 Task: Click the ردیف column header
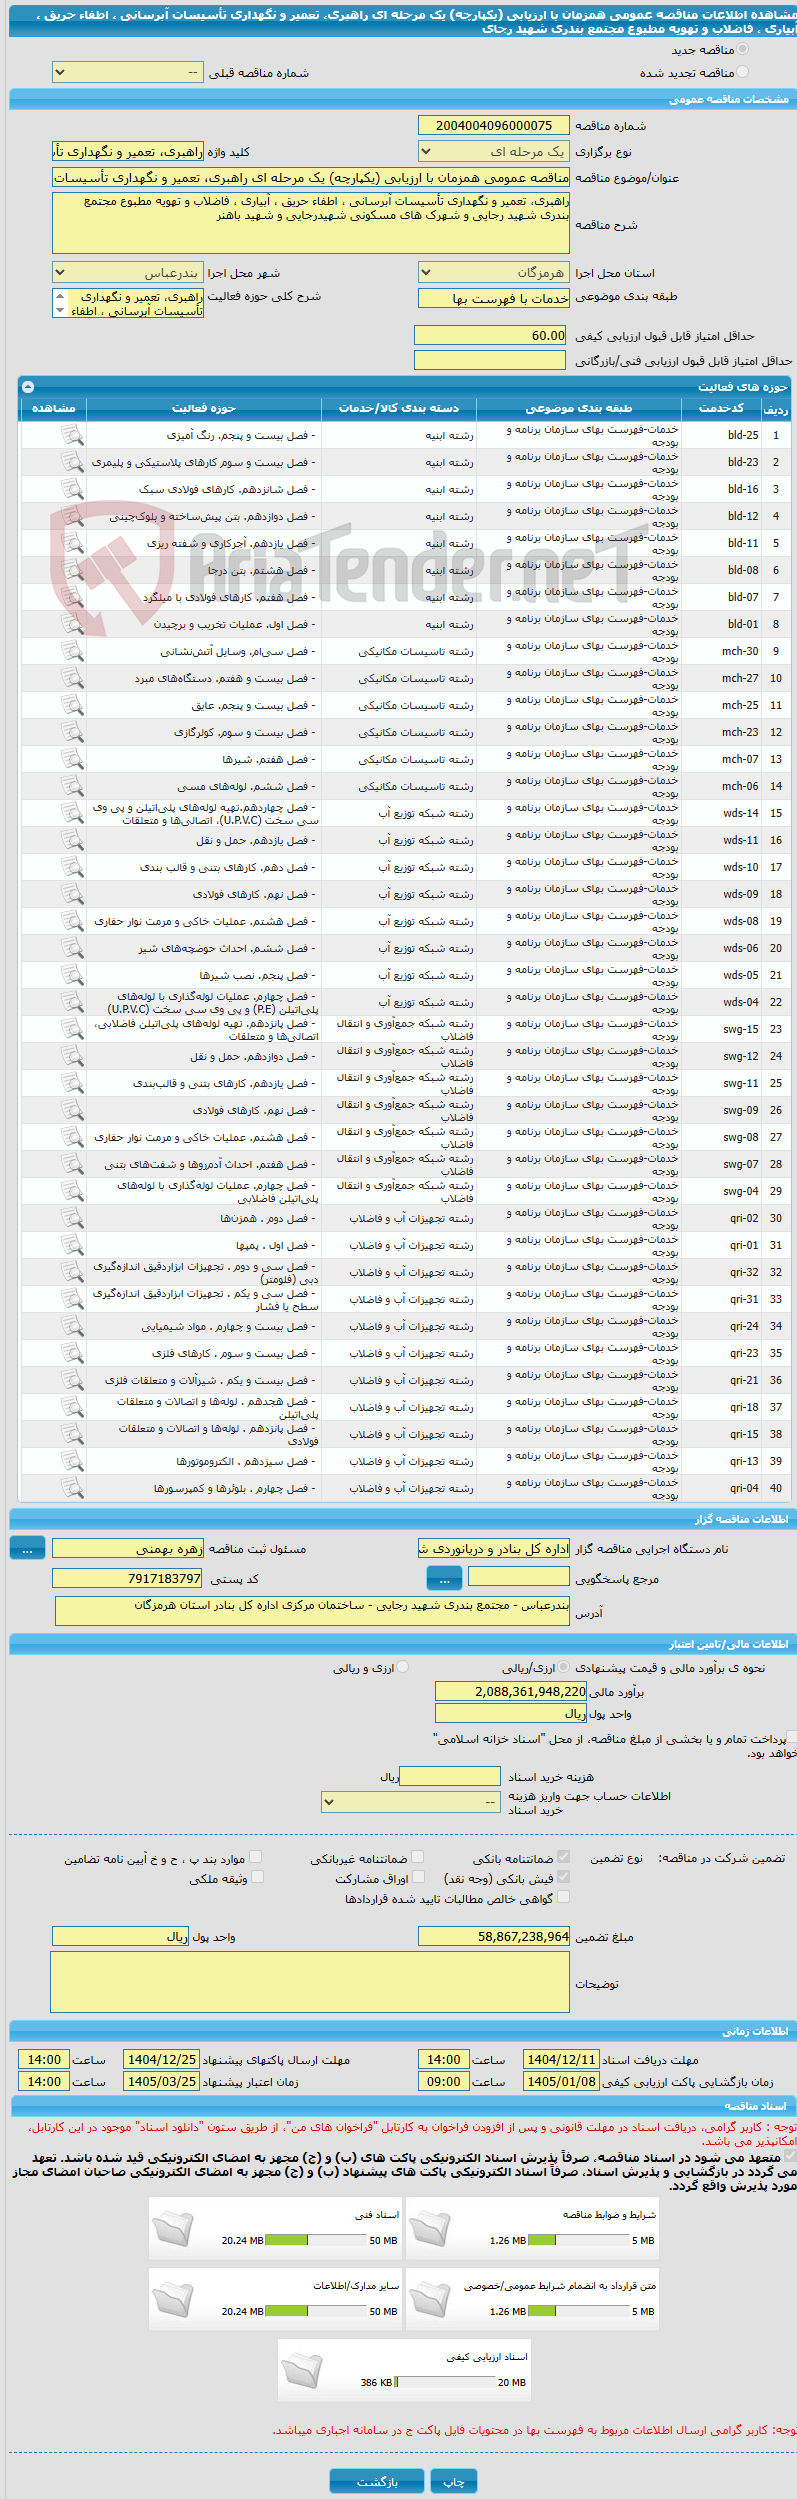pos(776,408)
